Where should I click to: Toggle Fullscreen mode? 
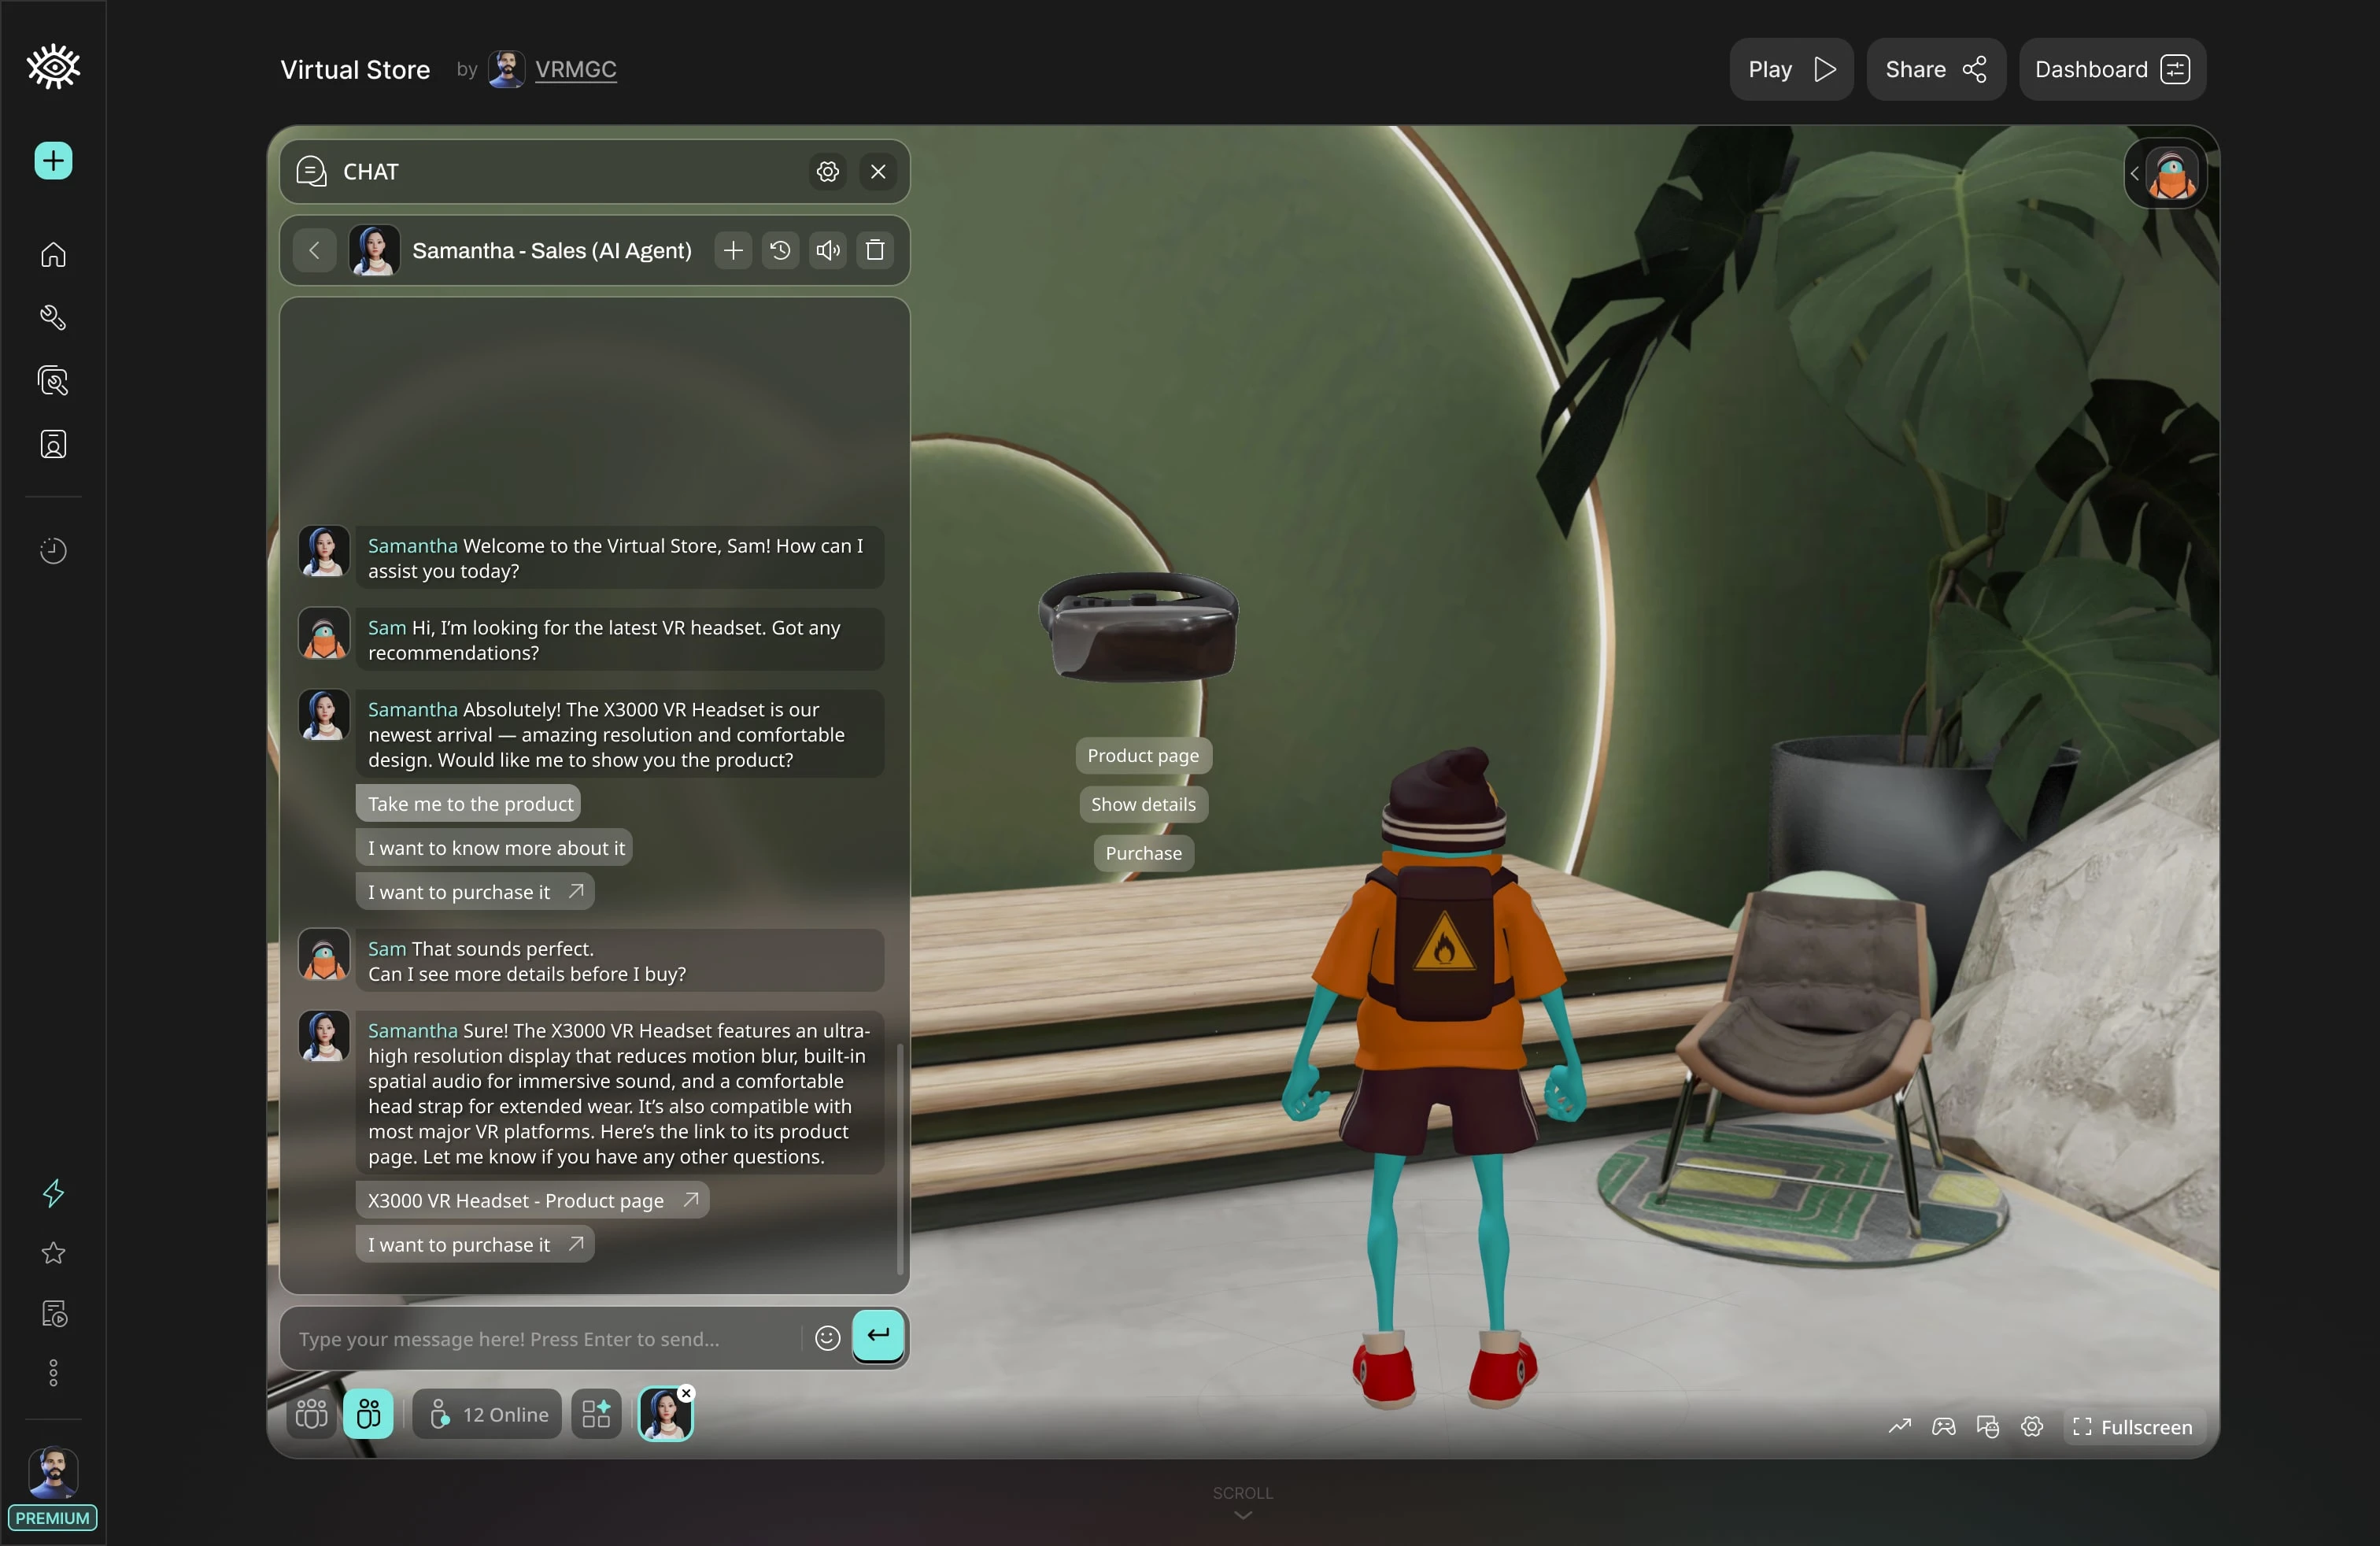pos(2133,1427)
